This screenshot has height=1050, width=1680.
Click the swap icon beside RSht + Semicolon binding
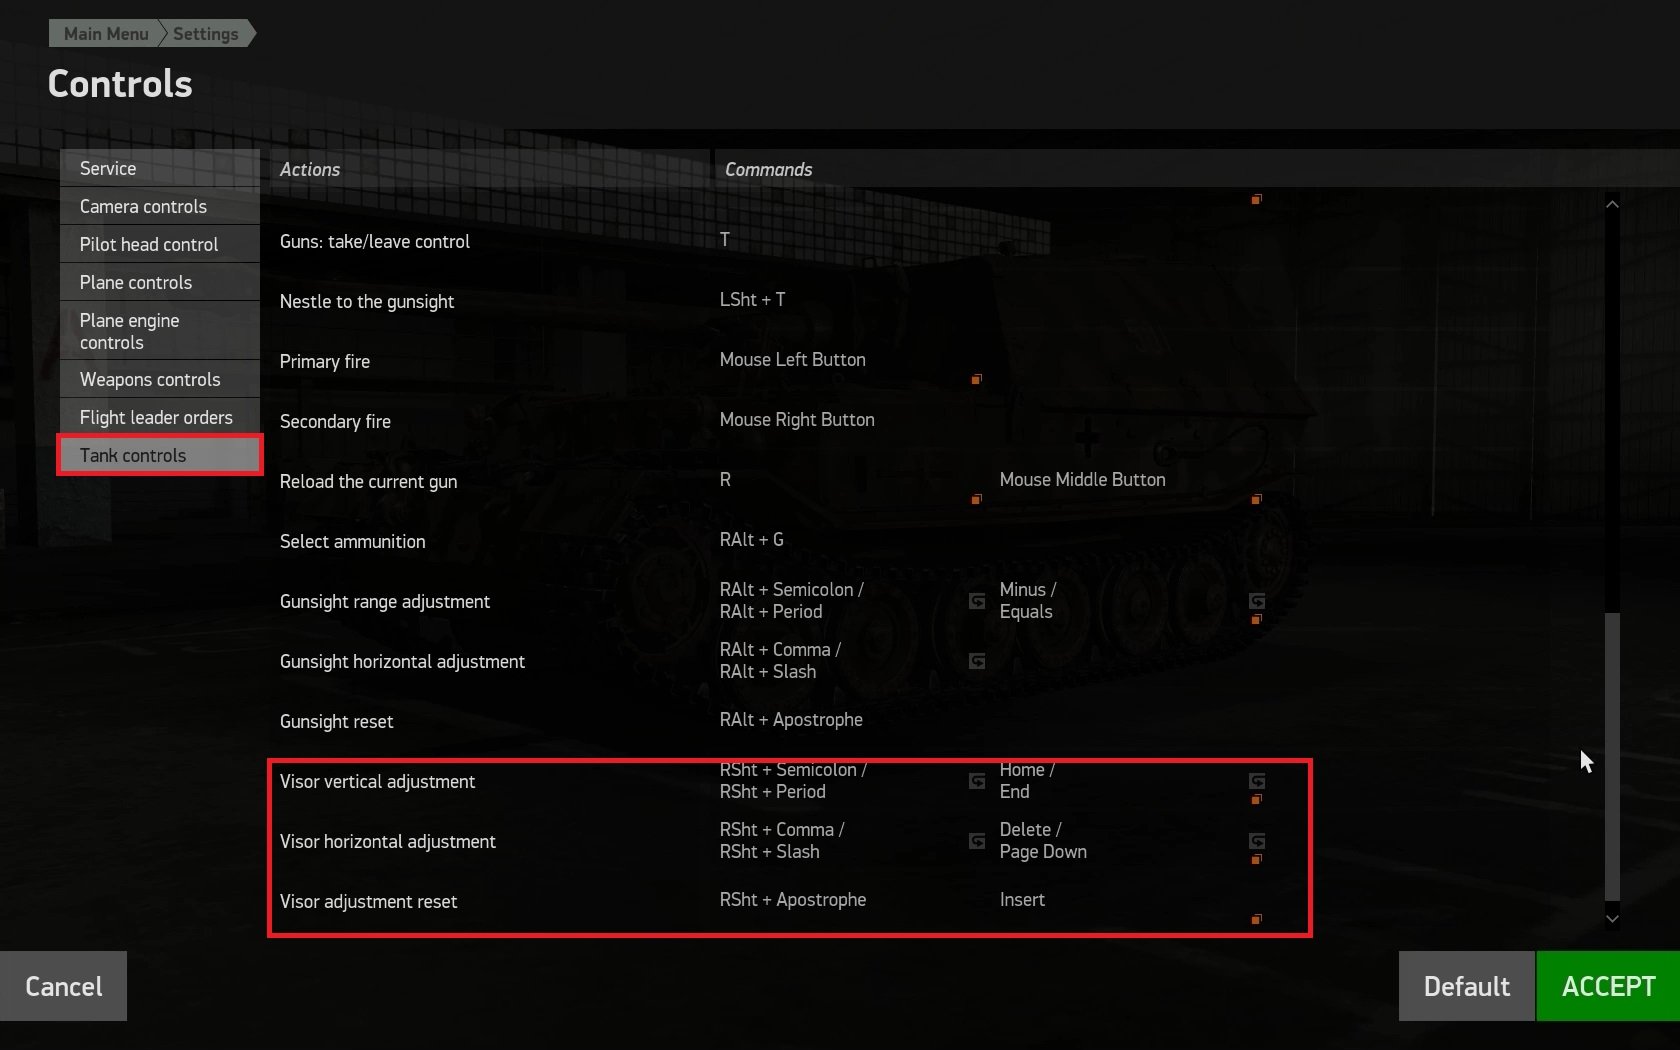coord(977,781)
